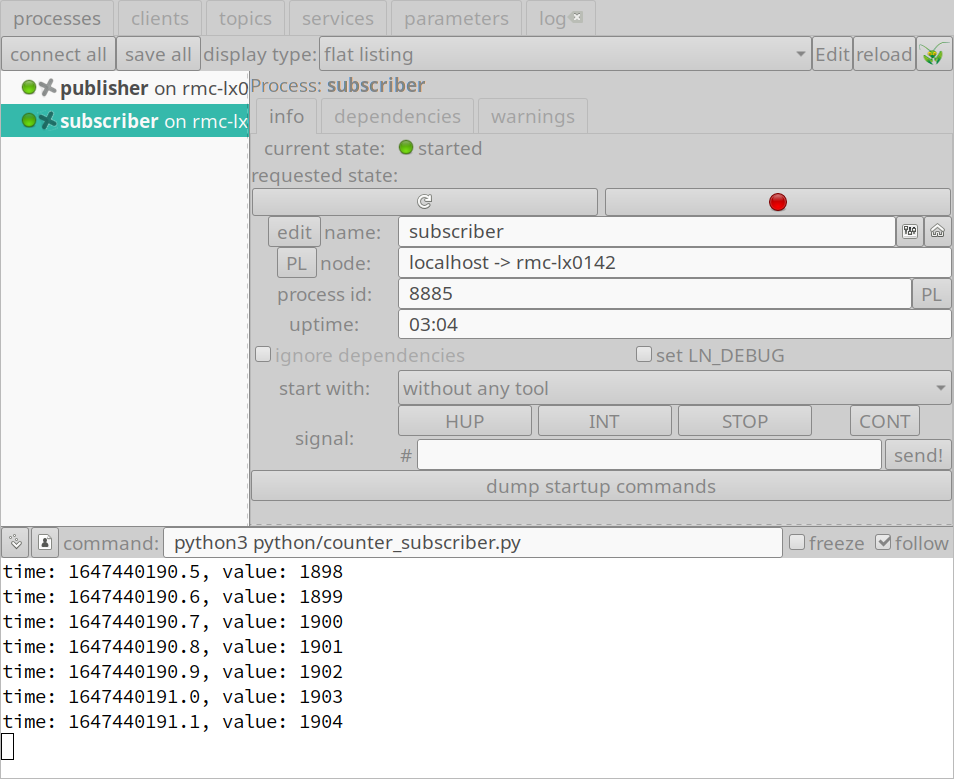
Task: Click the node field localhost -> rmc-lx0142
Action: pos(675,262)
